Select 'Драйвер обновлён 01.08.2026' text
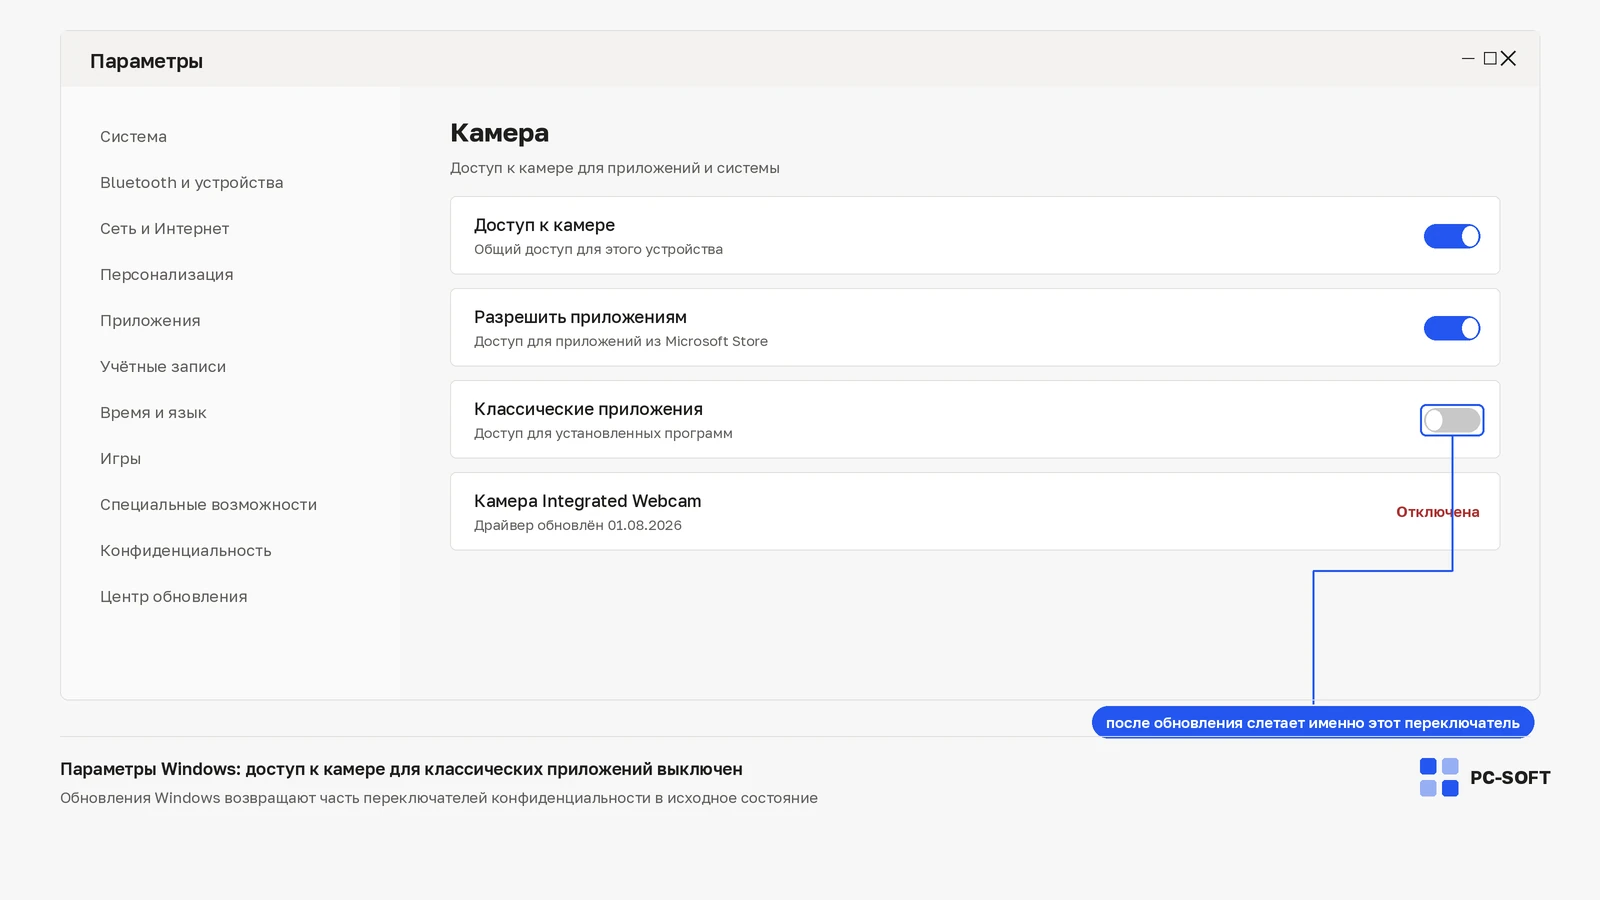 click(578, 525)
